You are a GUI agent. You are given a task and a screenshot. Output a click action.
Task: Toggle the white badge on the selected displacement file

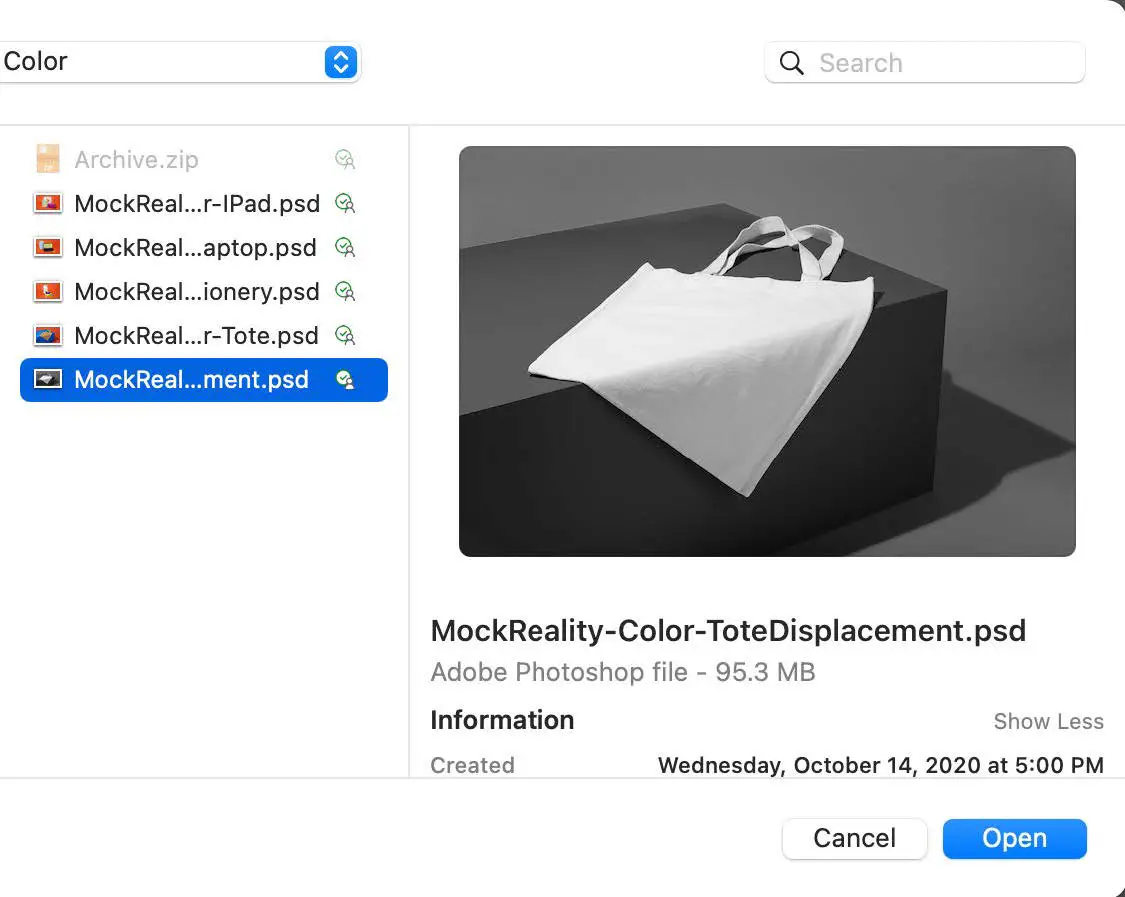pyautogui.click(x=345, y=379)
